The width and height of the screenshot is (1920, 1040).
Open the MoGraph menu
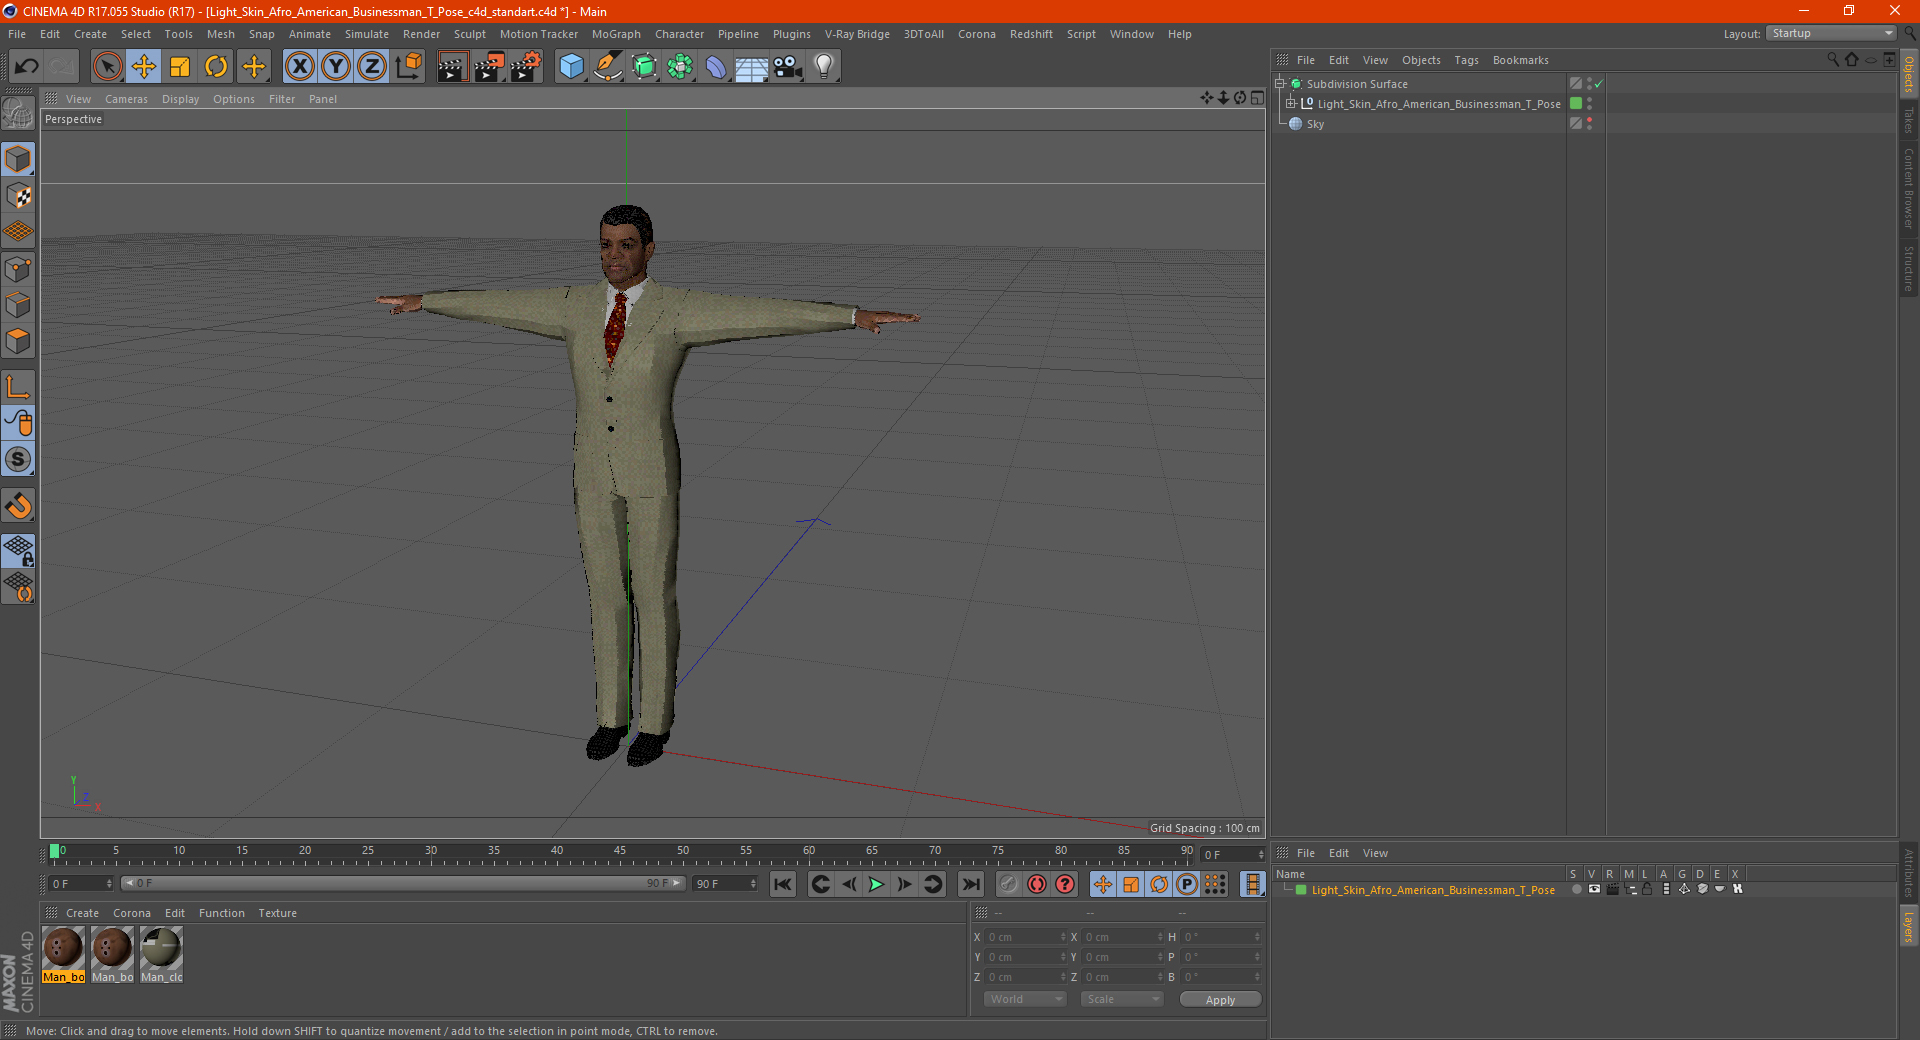tap(616, 34)
